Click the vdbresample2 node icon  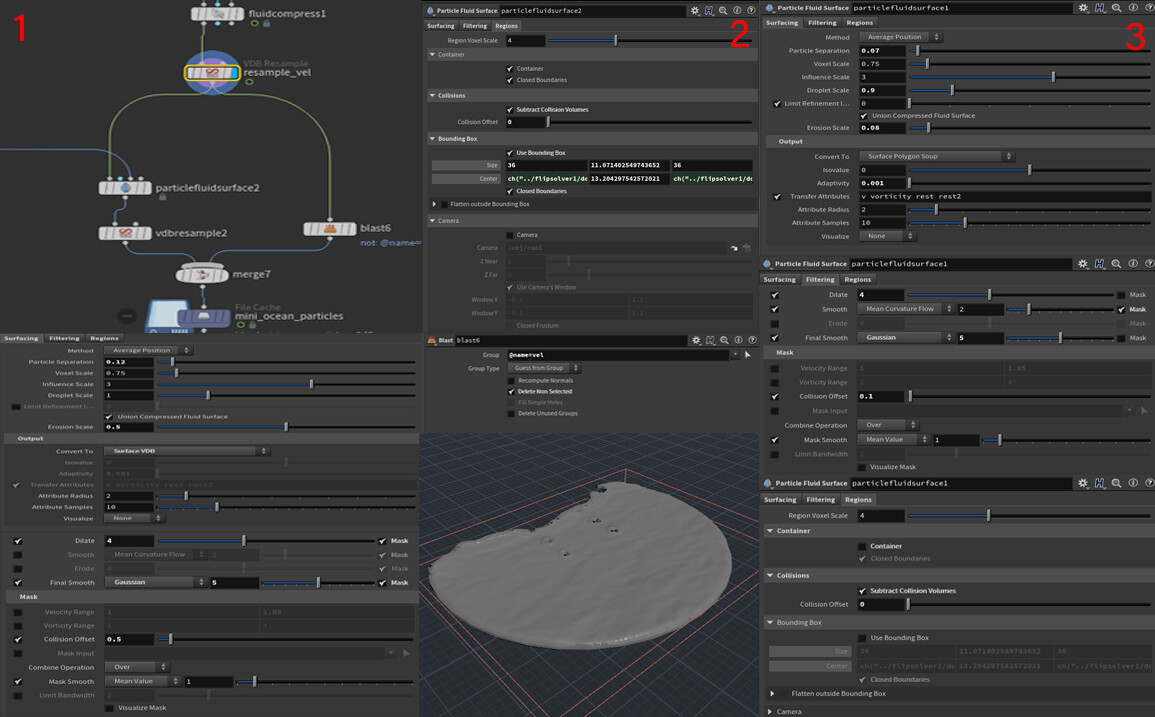126,233
